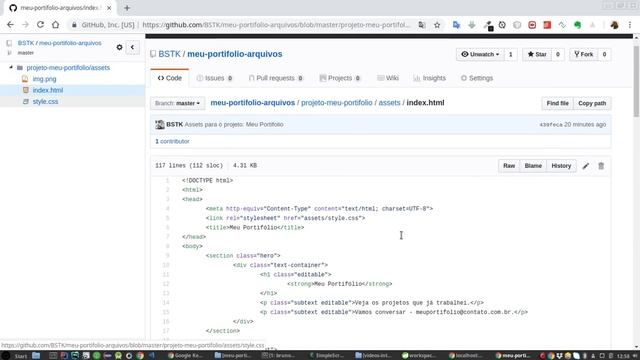
Task: Collapse the projeto-meu-portifolio/assets folder tree
Action: [x=11, y=67]
